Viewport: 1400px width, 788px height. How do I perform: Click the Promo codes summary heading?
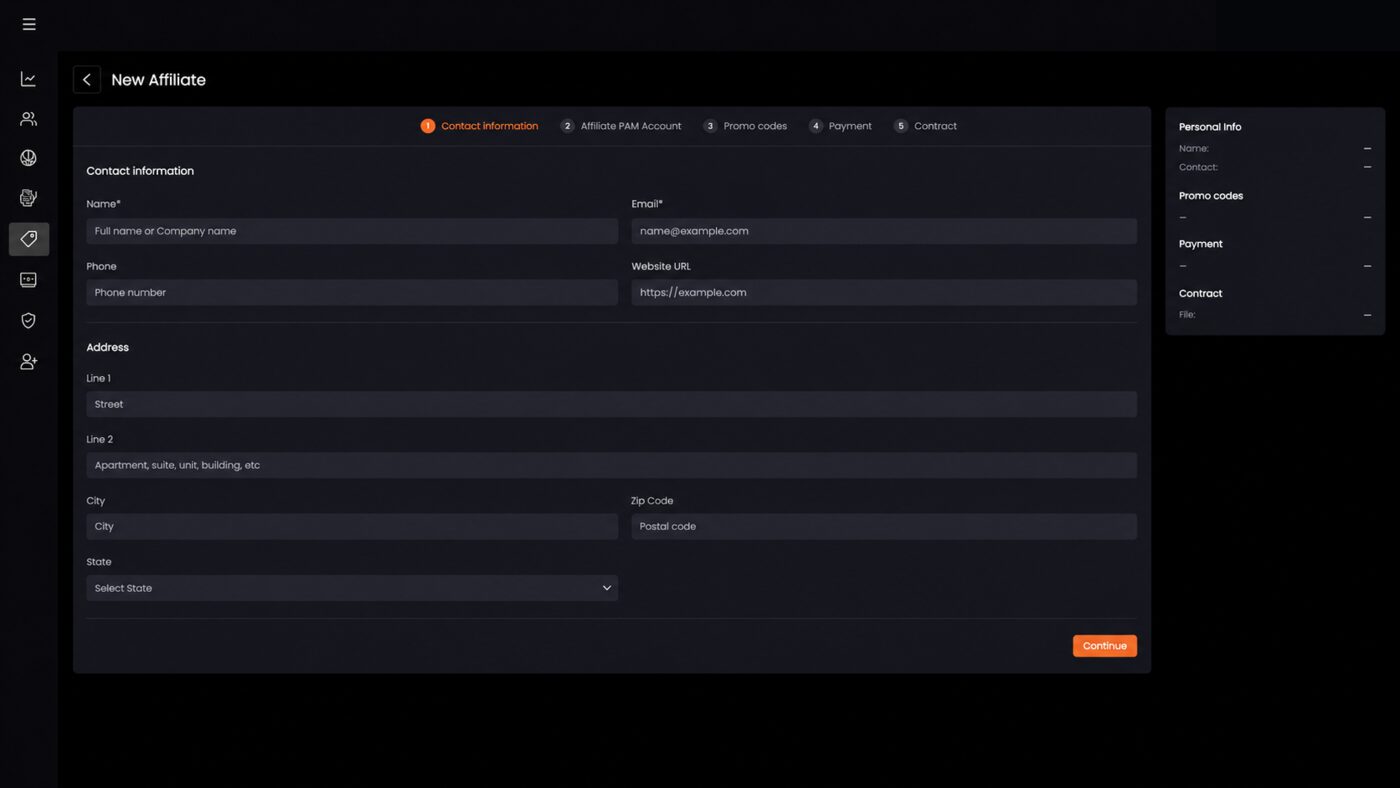point(1211,196)
